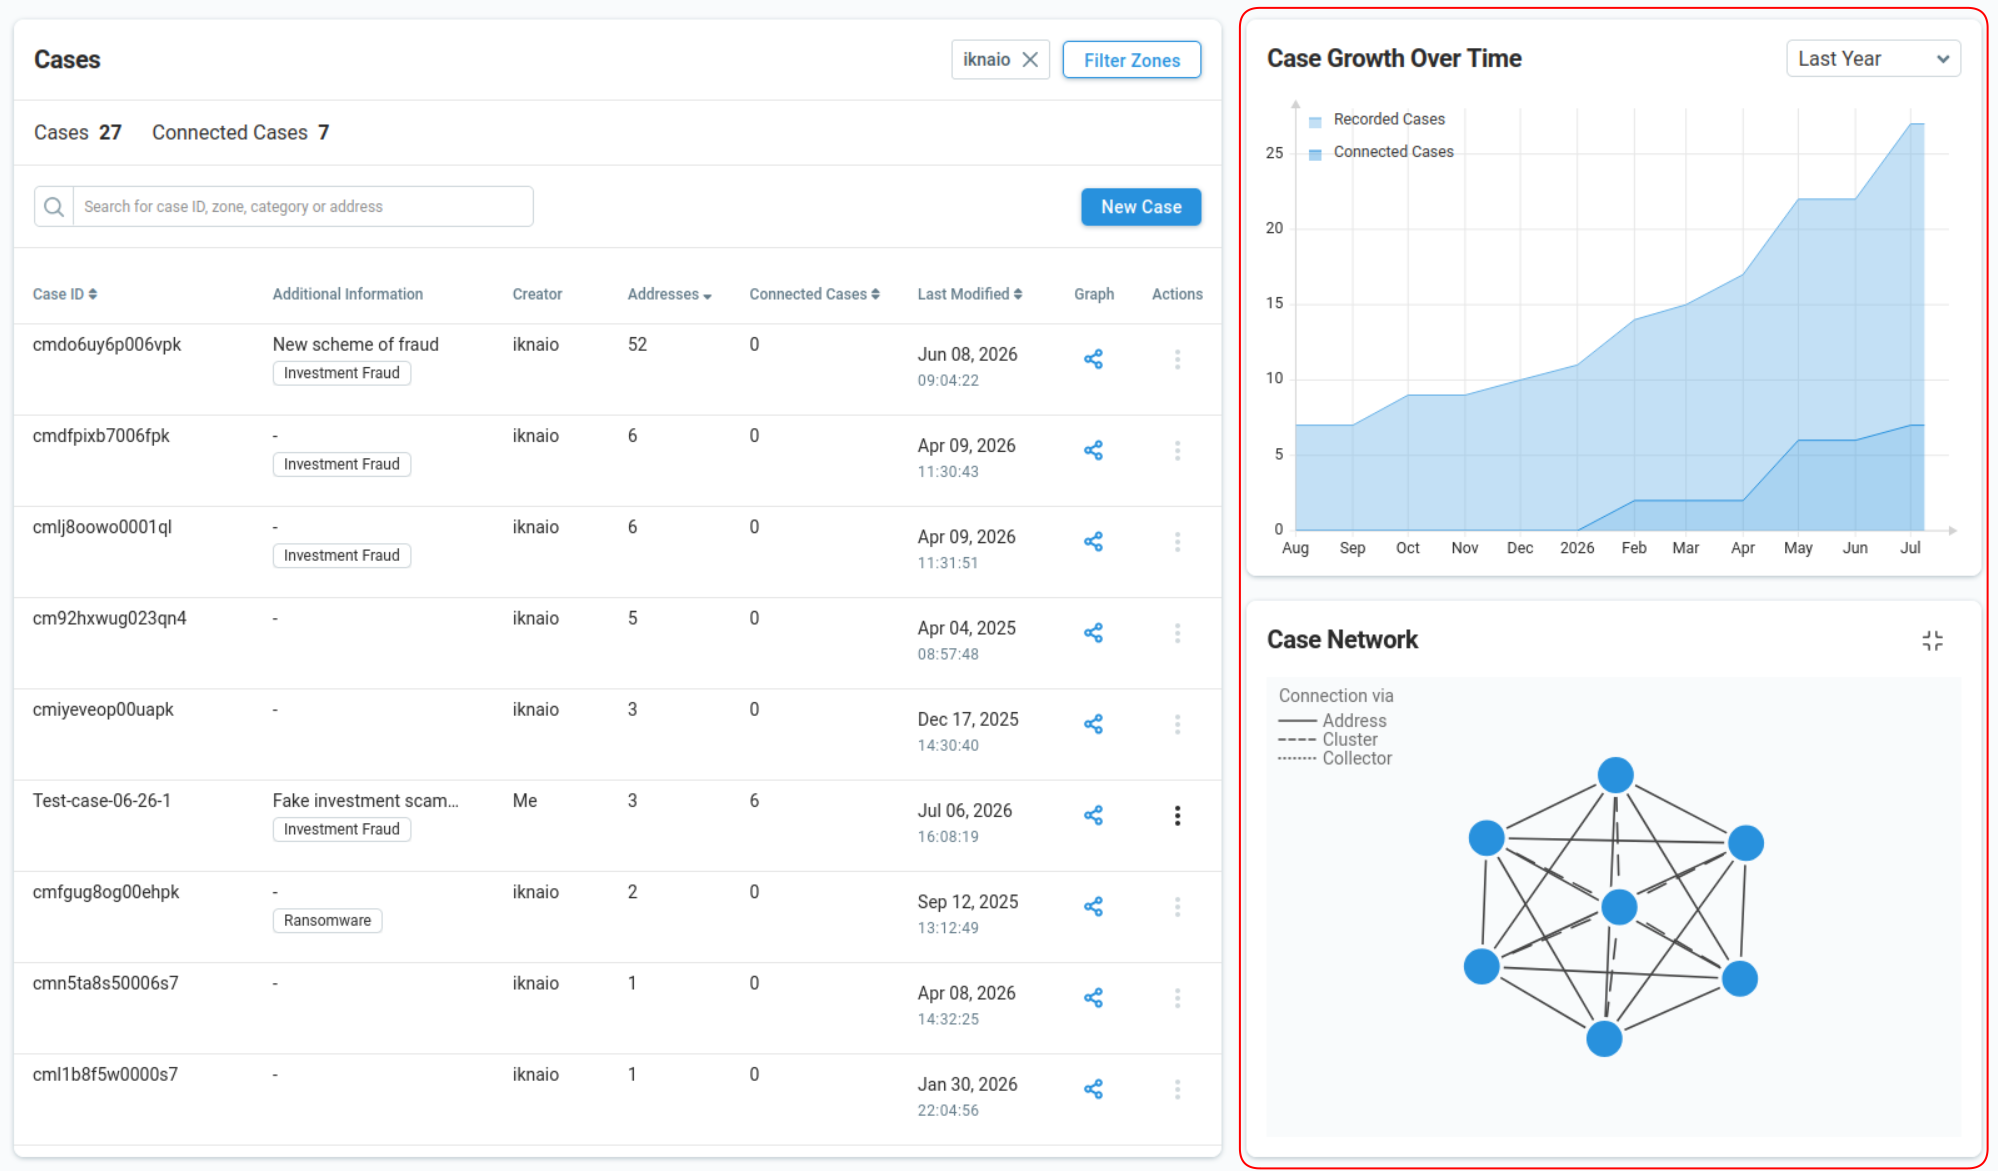Open the Last Year time range dropdown
This screenshot has height=1171, width=1998.
point(1872,59)
